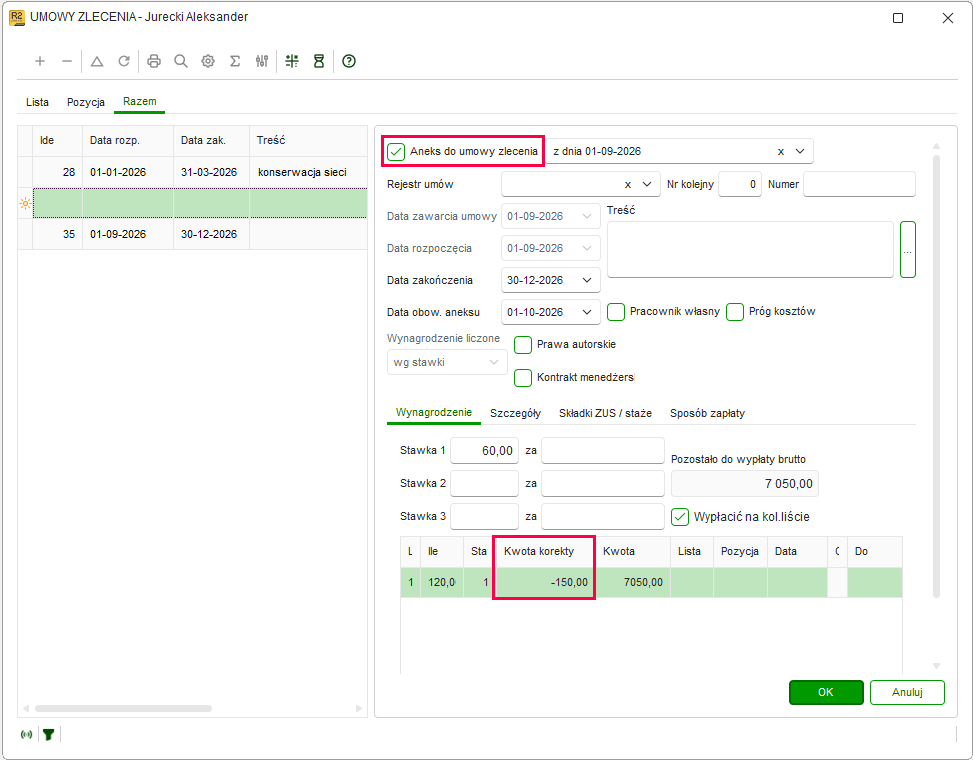Click the broadcast signal icon in status bar

26,735
